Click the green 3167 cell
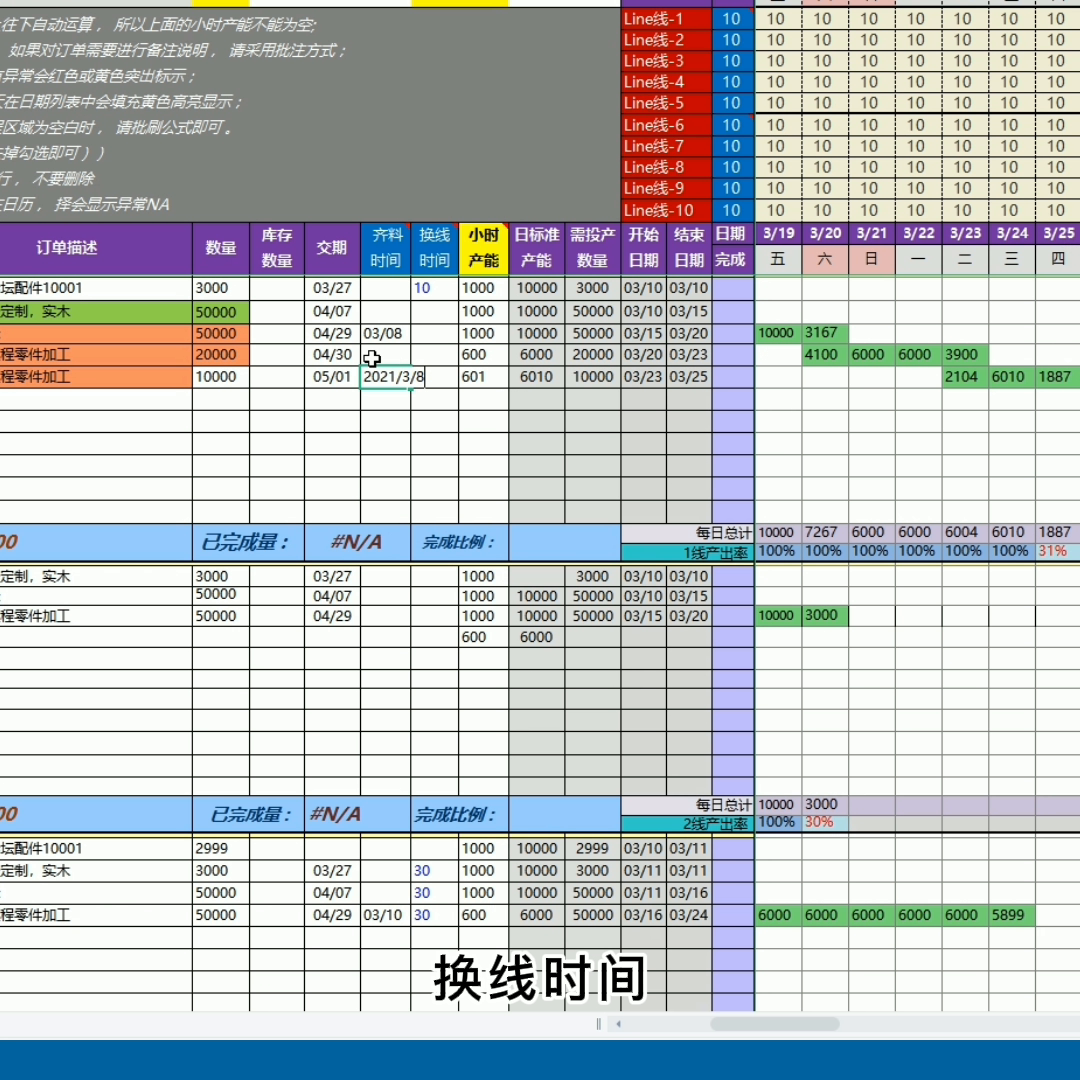1080x1080 pixels. (825, 333)
